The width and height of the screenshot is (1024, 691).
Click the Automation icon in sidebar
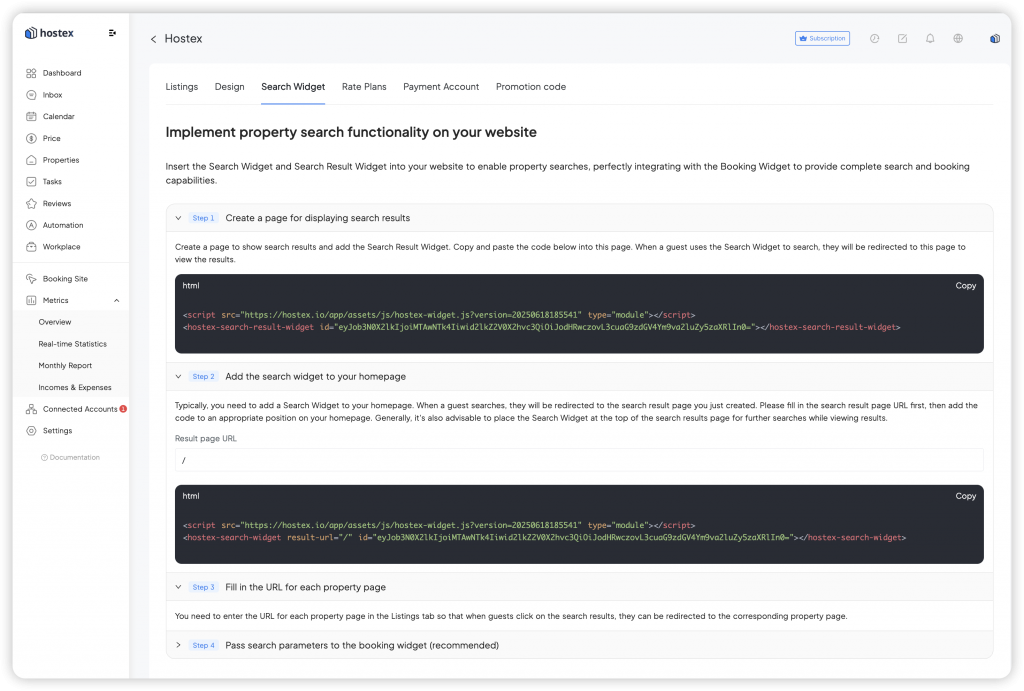point(31,225)
